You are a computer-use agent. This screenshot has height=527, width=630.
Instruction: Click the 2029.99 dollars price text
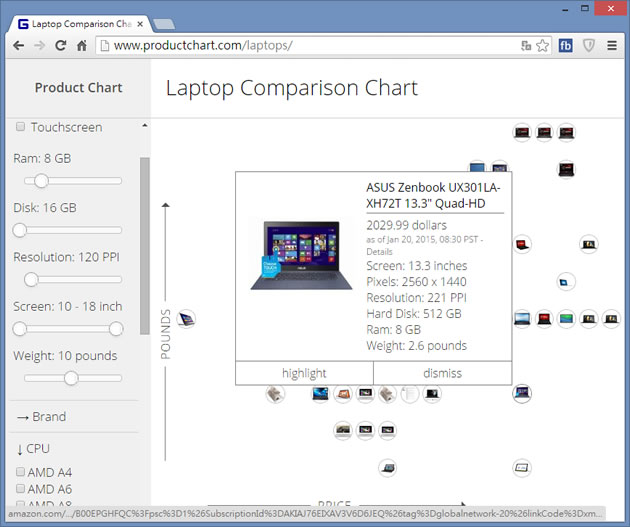(x=406, y=225)
